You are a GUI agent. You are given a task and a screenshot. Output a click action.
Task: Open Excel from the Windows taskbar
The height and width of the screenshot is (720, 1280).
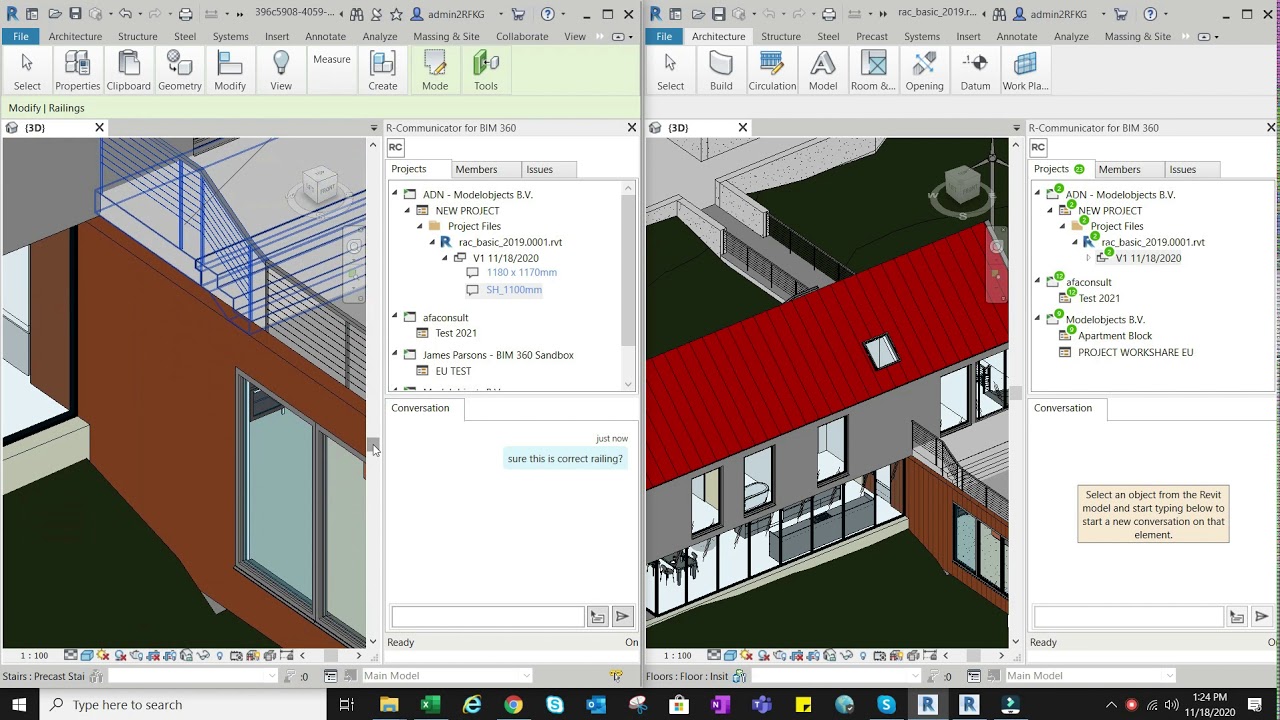tap(430, 705)
